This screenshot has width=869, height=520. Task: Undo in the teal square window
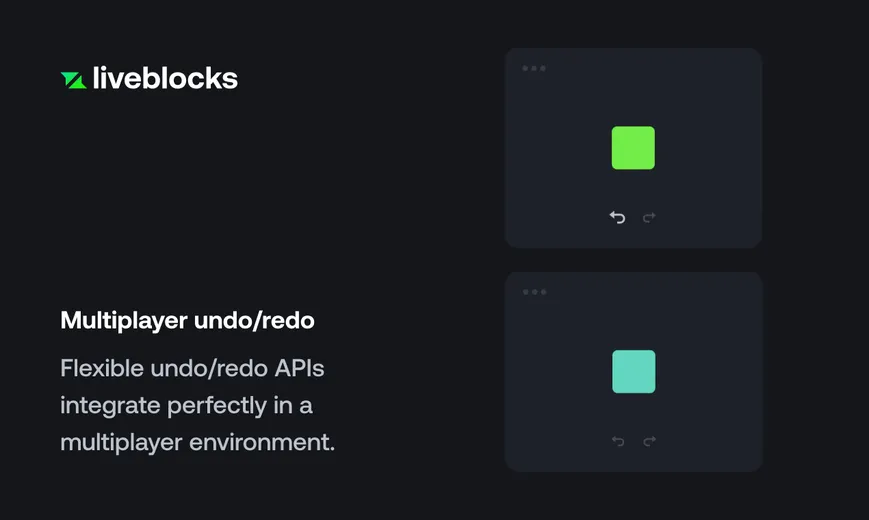point(618,441)
